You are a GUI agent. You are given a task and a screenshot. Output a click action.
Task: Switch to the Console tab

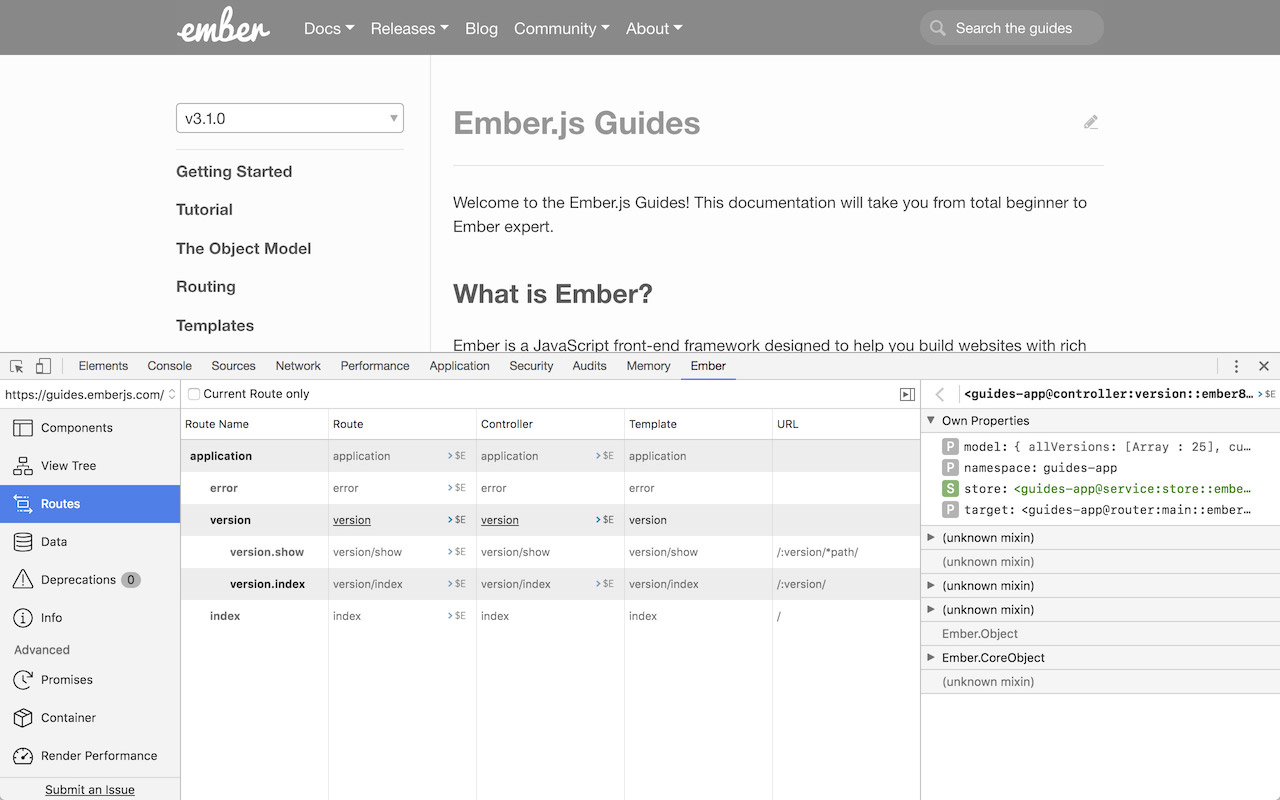(169, 366)
